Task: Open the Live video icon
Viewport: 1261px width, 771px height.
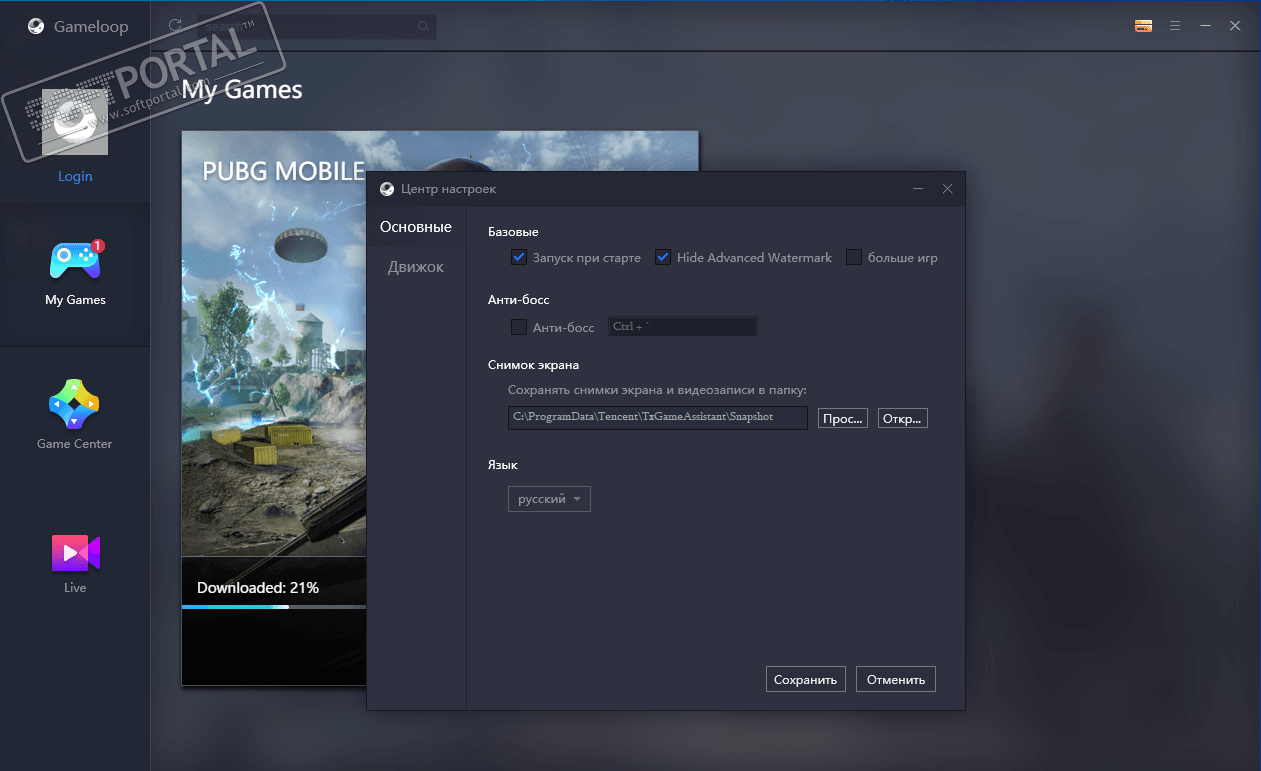Action: tap(76, 553)
